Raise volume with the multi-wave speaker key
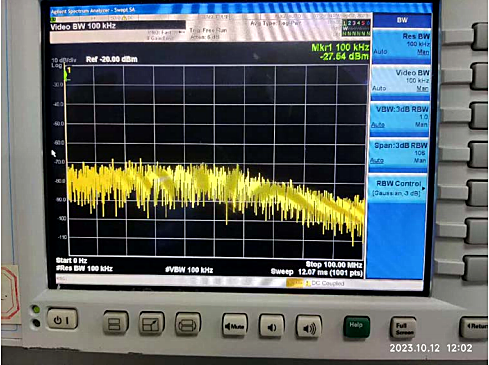 (309, 328)
